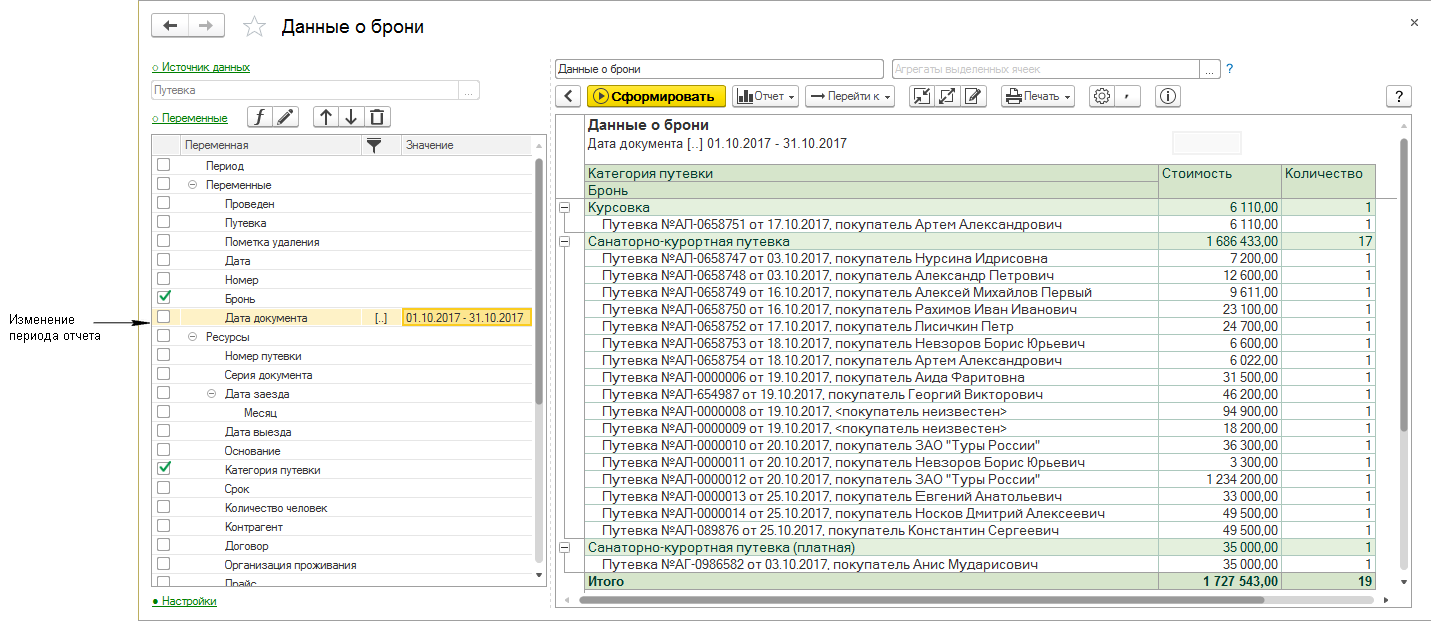This screenshot has width=1431, height=621.
Task: Click the formula (f) button above variables
Action: point(260,117)
